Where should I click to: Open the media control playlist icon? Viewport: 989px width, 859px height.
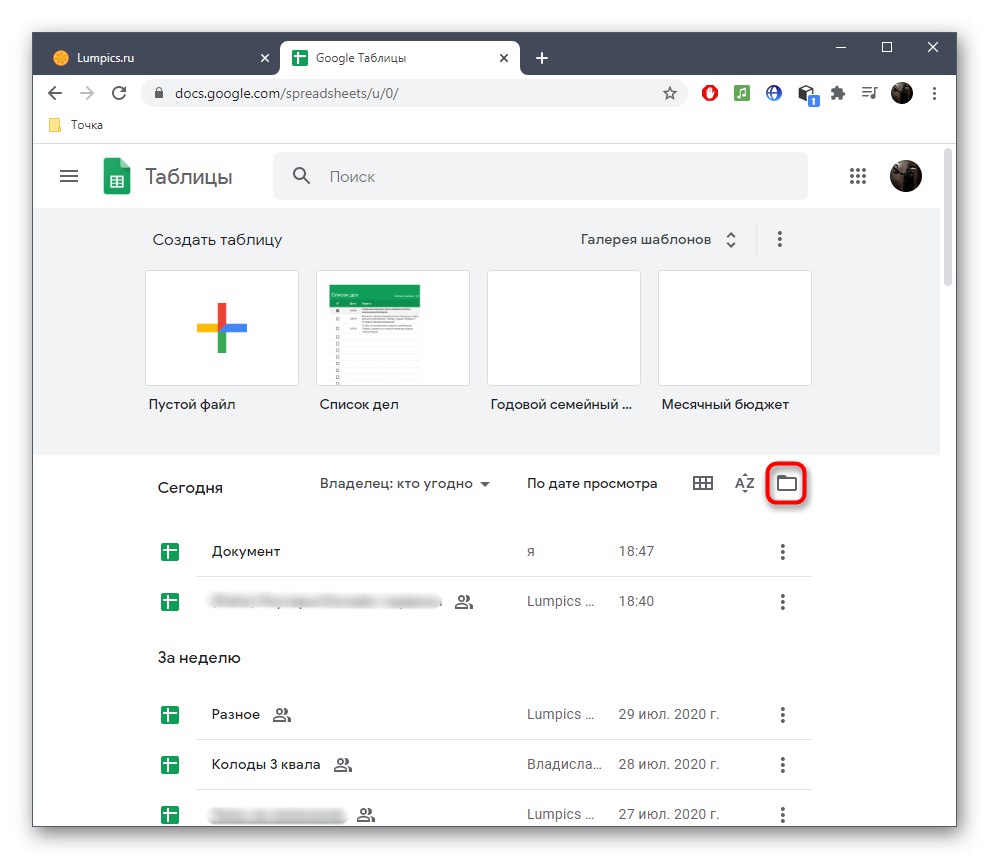pyautogui.click(x=869, y=93)
